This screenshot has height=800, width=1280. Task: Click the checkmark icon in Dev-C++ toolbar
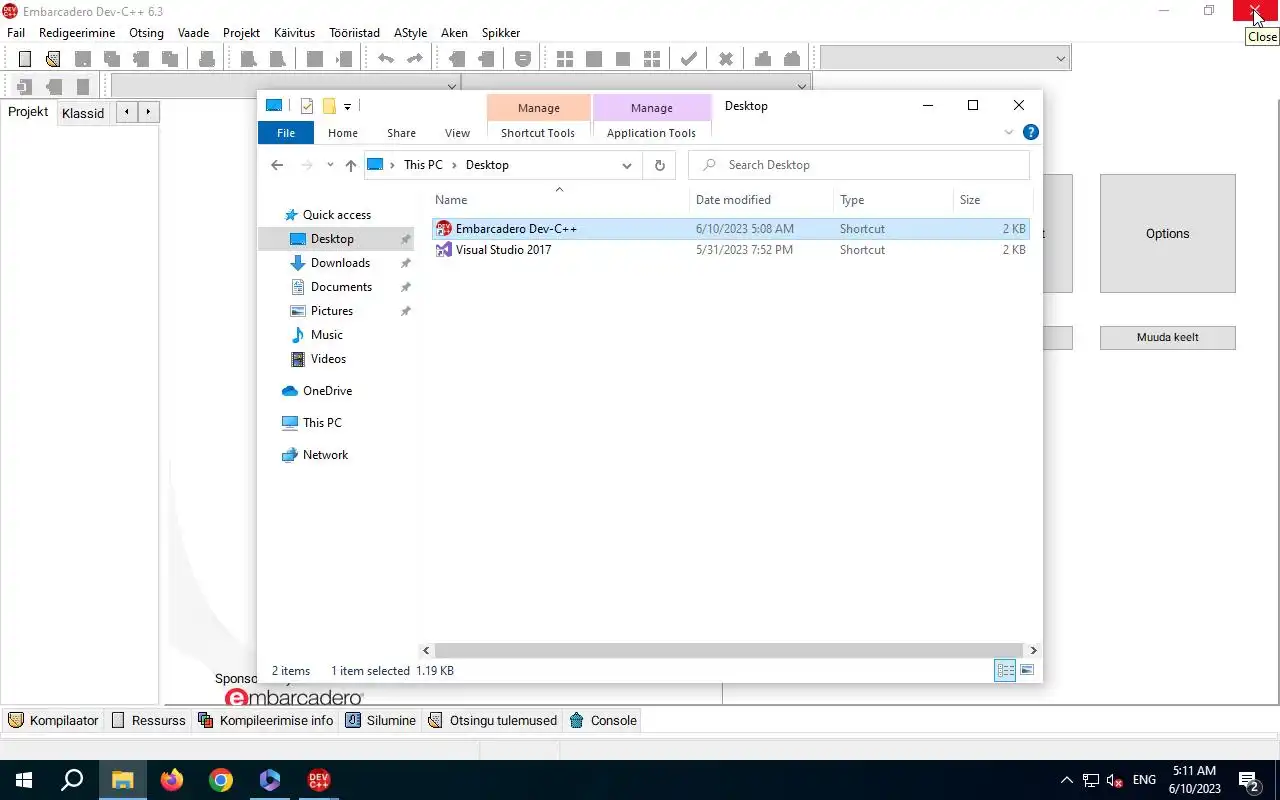click(x=688, y=59)
